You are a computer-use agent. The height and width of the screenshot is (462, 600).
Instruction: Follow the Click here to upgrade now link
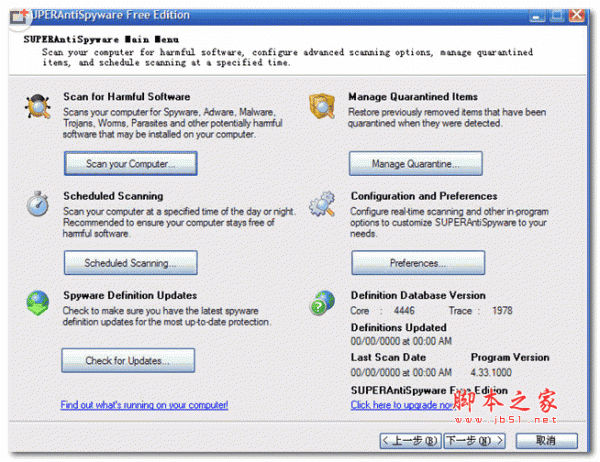[404, 405]
